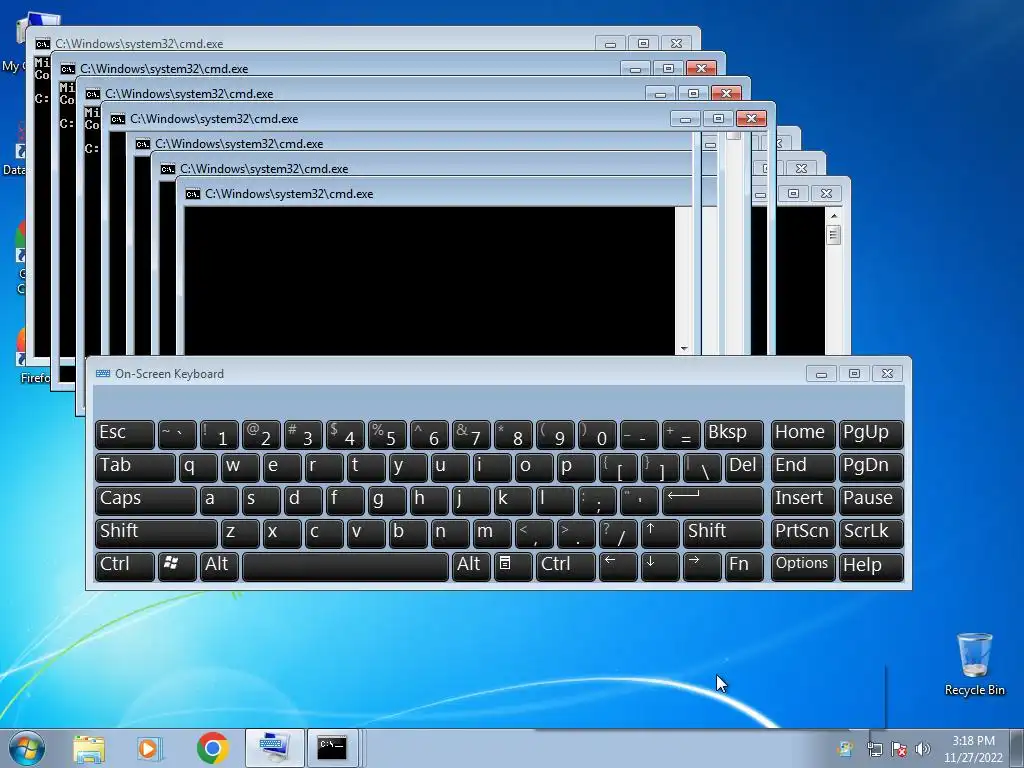Click inside the frontmost cmd.exe console area
1024x768 pixels.
(429, 281)
